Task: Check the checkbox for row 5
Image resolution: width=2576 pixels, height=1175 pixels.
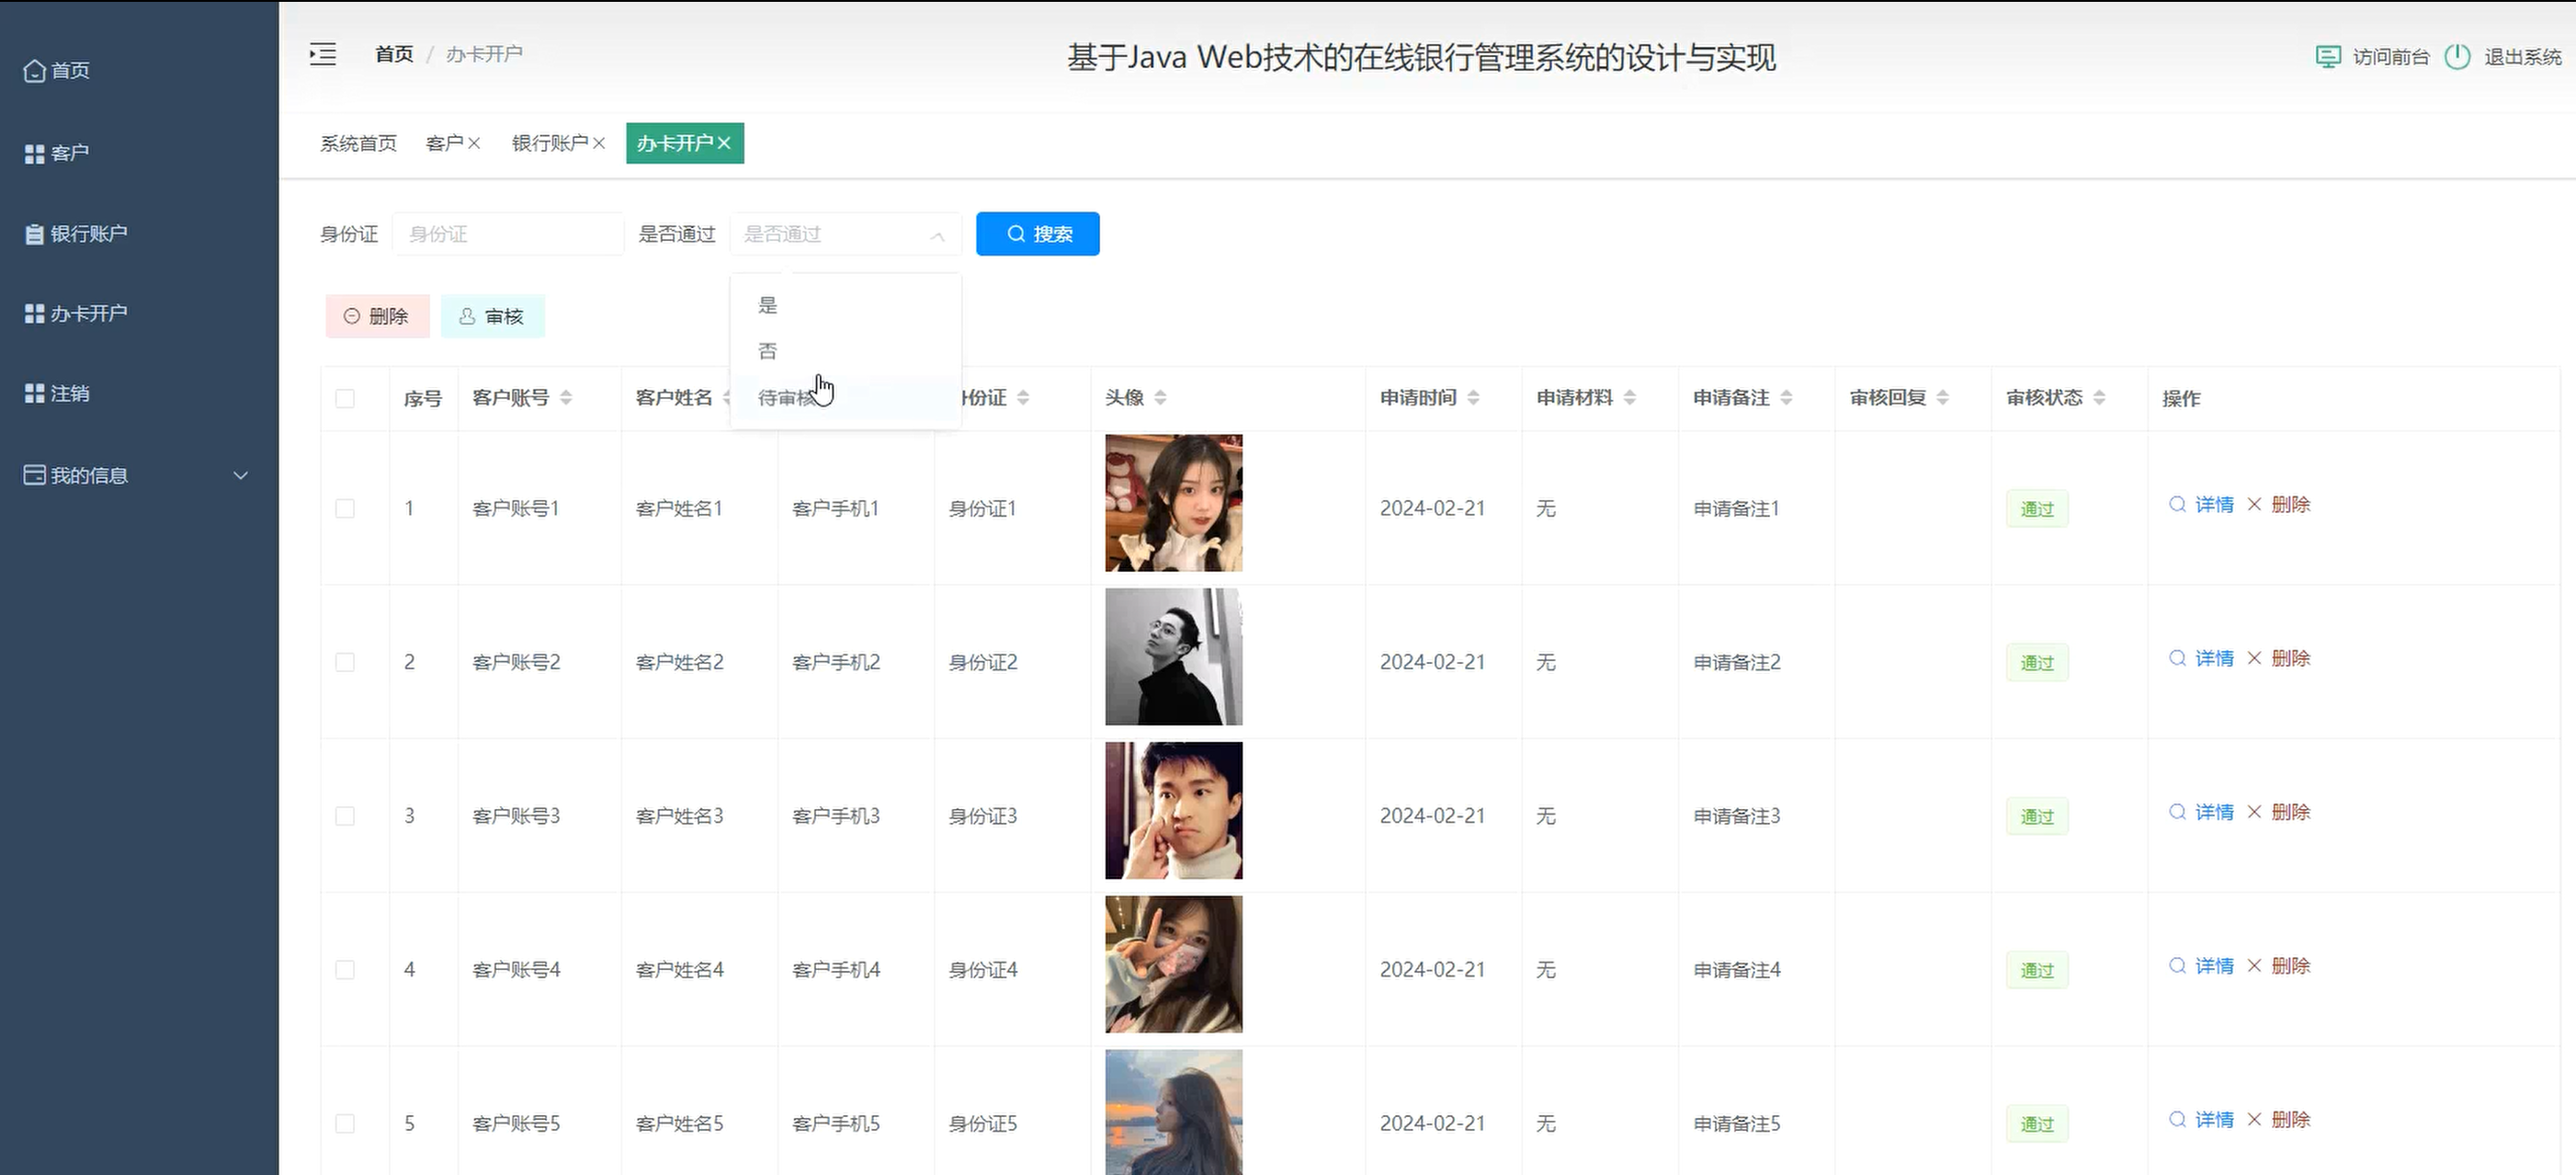Action: click(x=345, y=1124)
